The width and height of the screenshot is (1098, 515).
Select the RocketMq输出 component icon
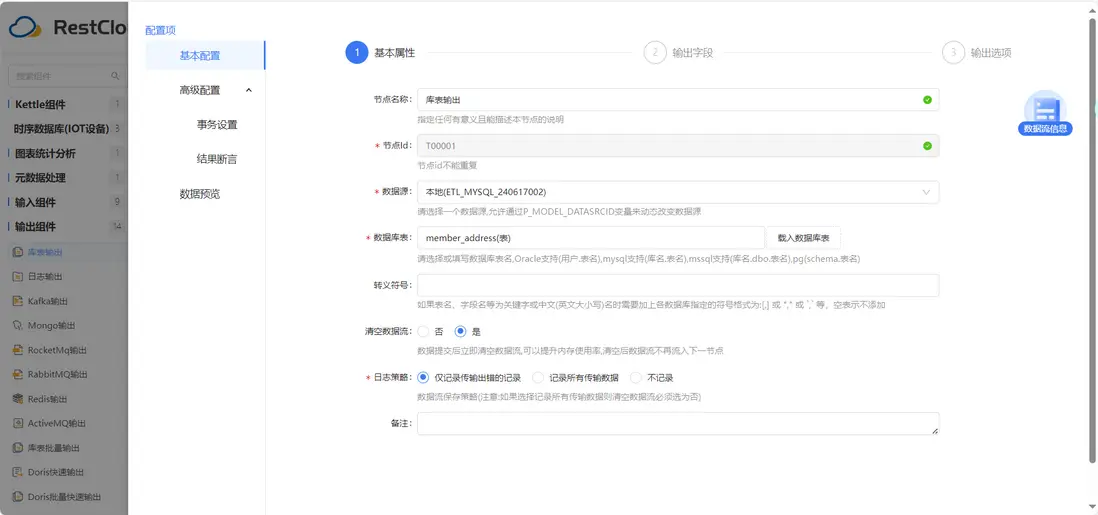pos(19,350)
